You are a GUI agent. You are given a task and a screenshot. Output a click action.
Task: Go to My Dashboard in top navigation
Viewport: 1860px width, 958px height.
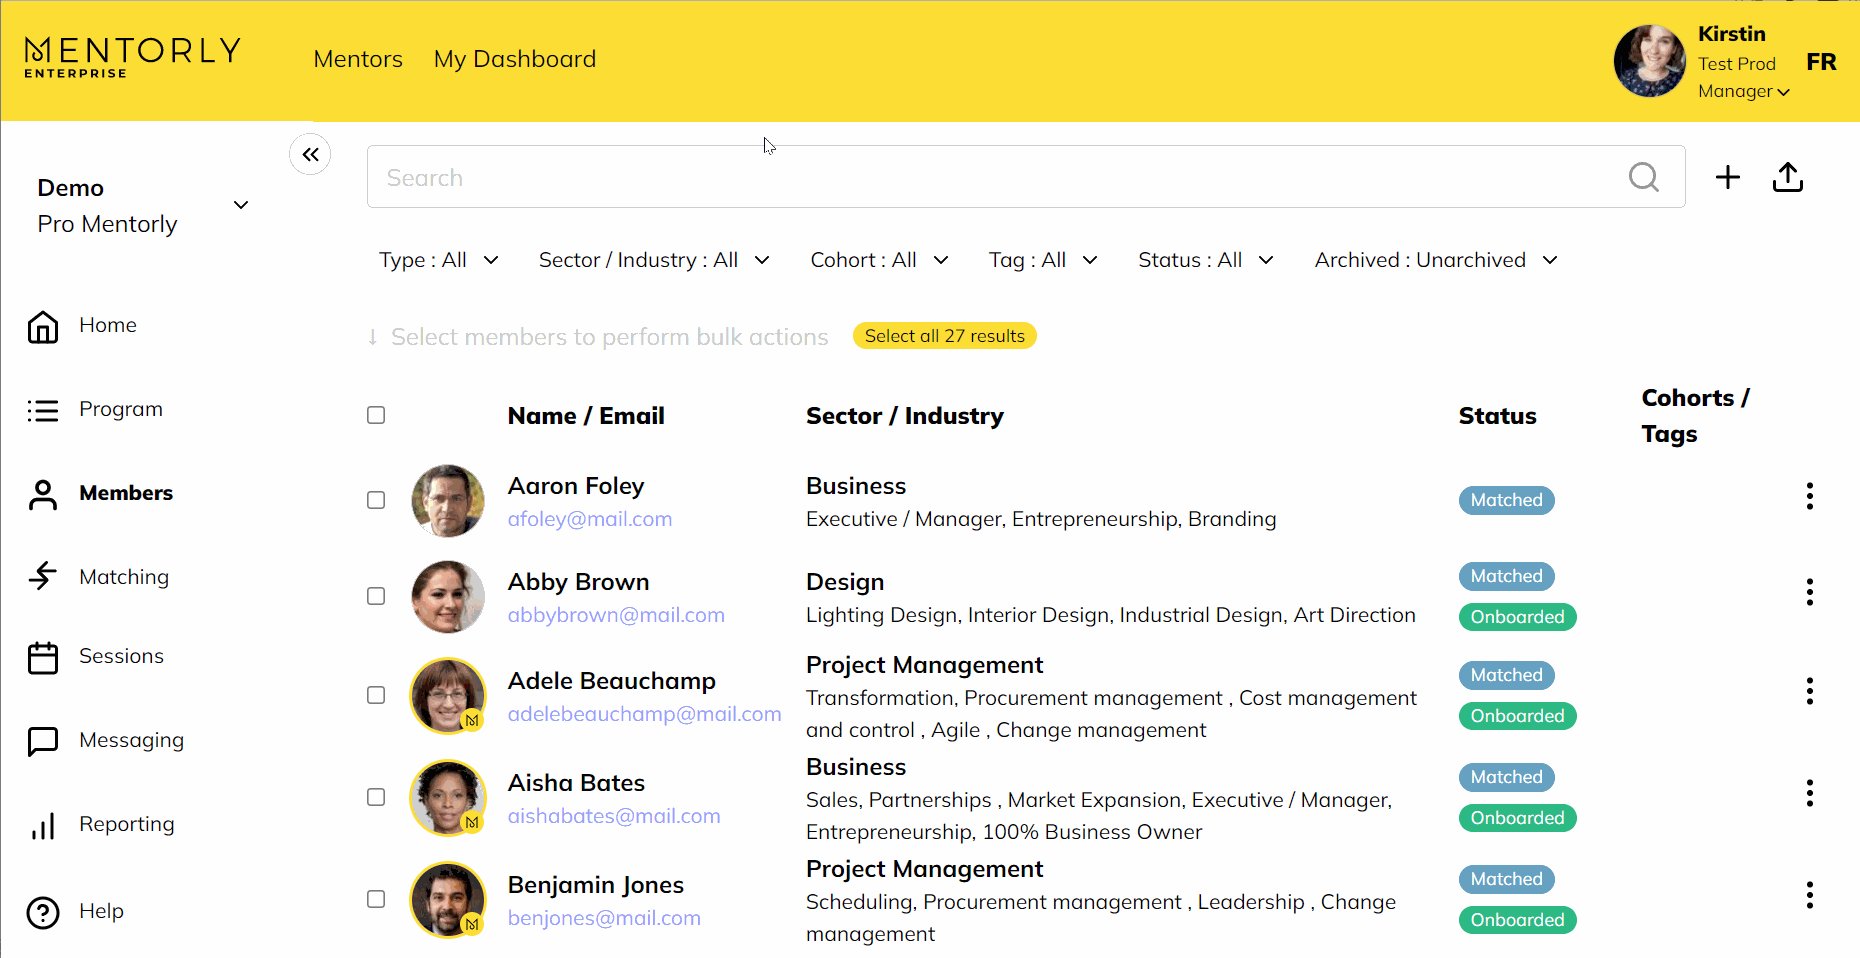click(514, 59)
